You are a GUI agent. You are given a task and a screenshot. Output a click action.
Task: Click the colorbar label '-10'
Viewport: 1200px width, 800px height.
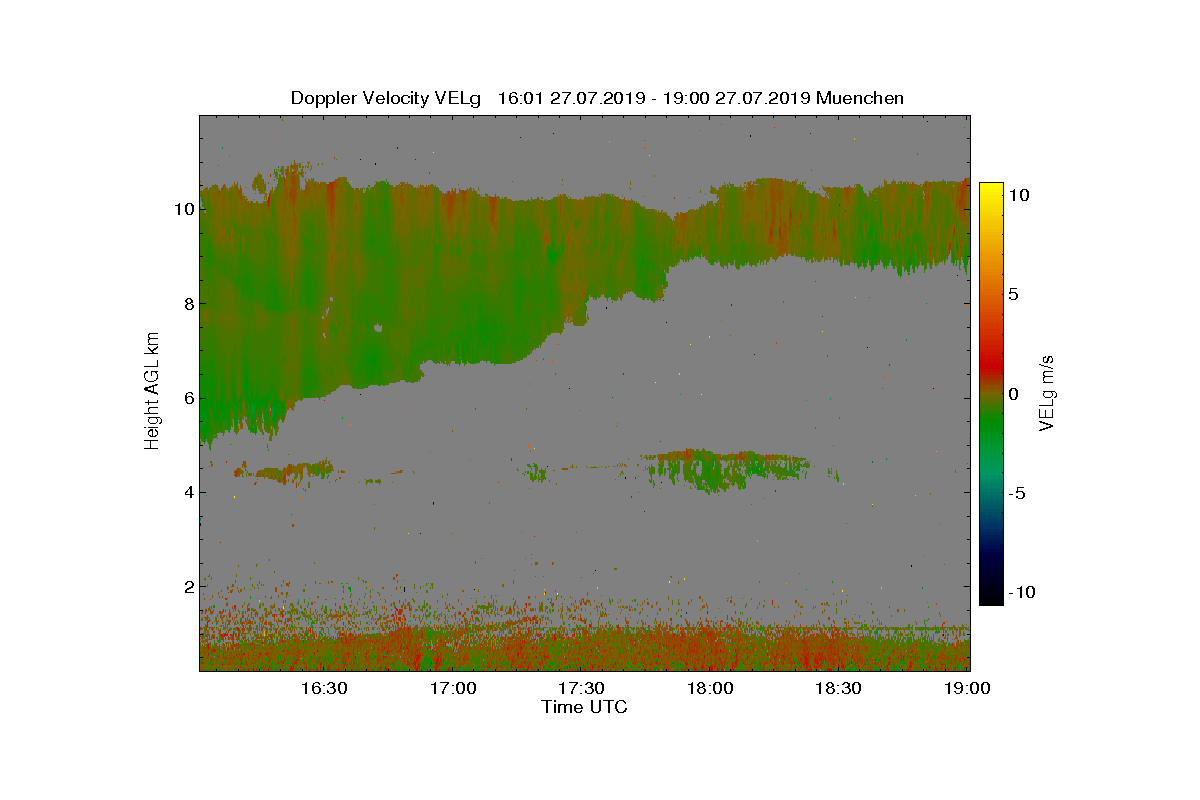(x=1020, y=592)
